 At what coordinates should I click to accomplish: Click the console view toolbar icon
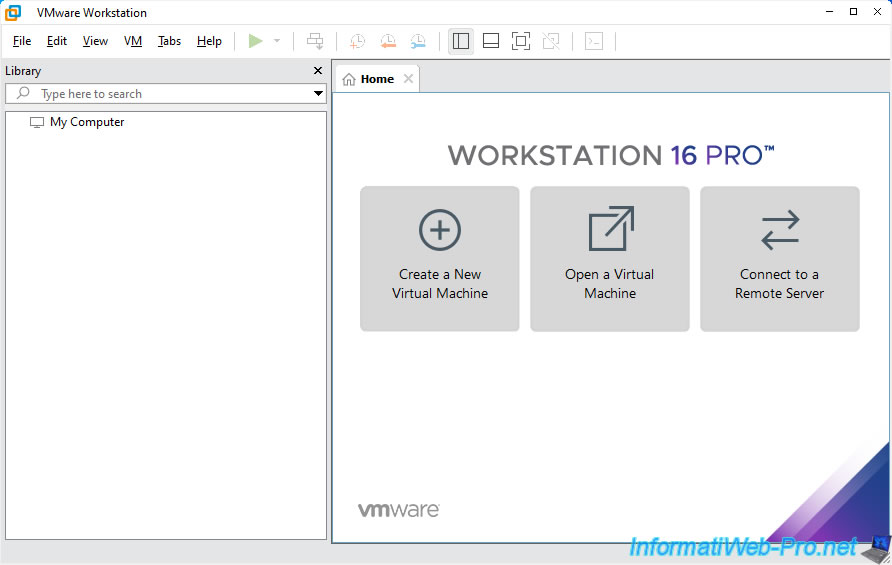click(594, 41)
